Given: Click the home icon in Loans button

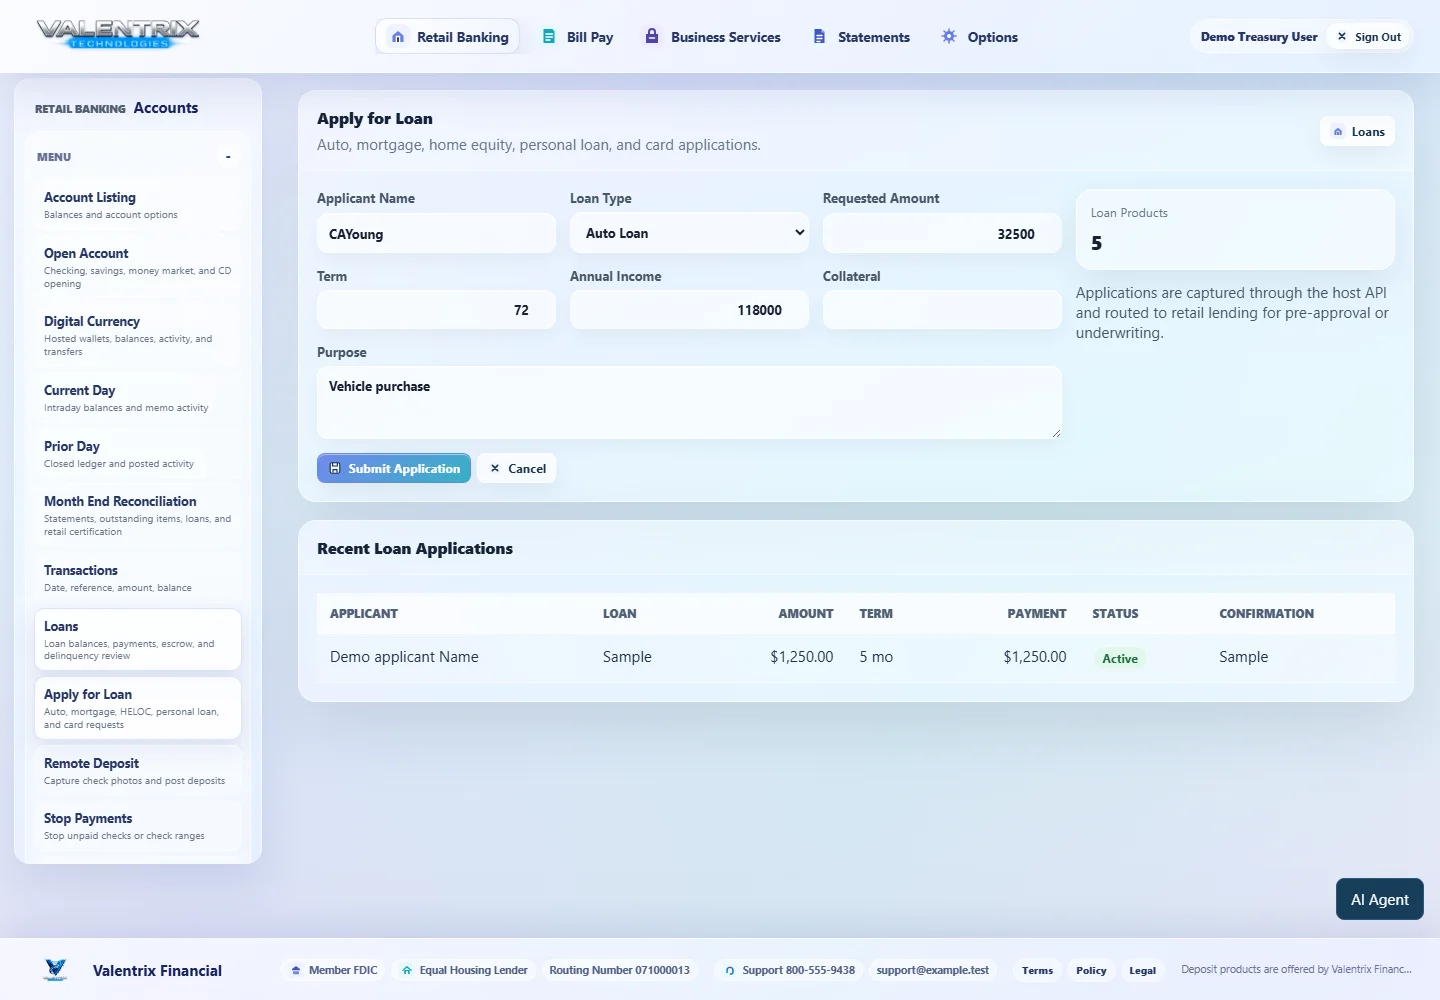Looking at the screenshot, I should pyautogui.click(x=1338, y=132).
